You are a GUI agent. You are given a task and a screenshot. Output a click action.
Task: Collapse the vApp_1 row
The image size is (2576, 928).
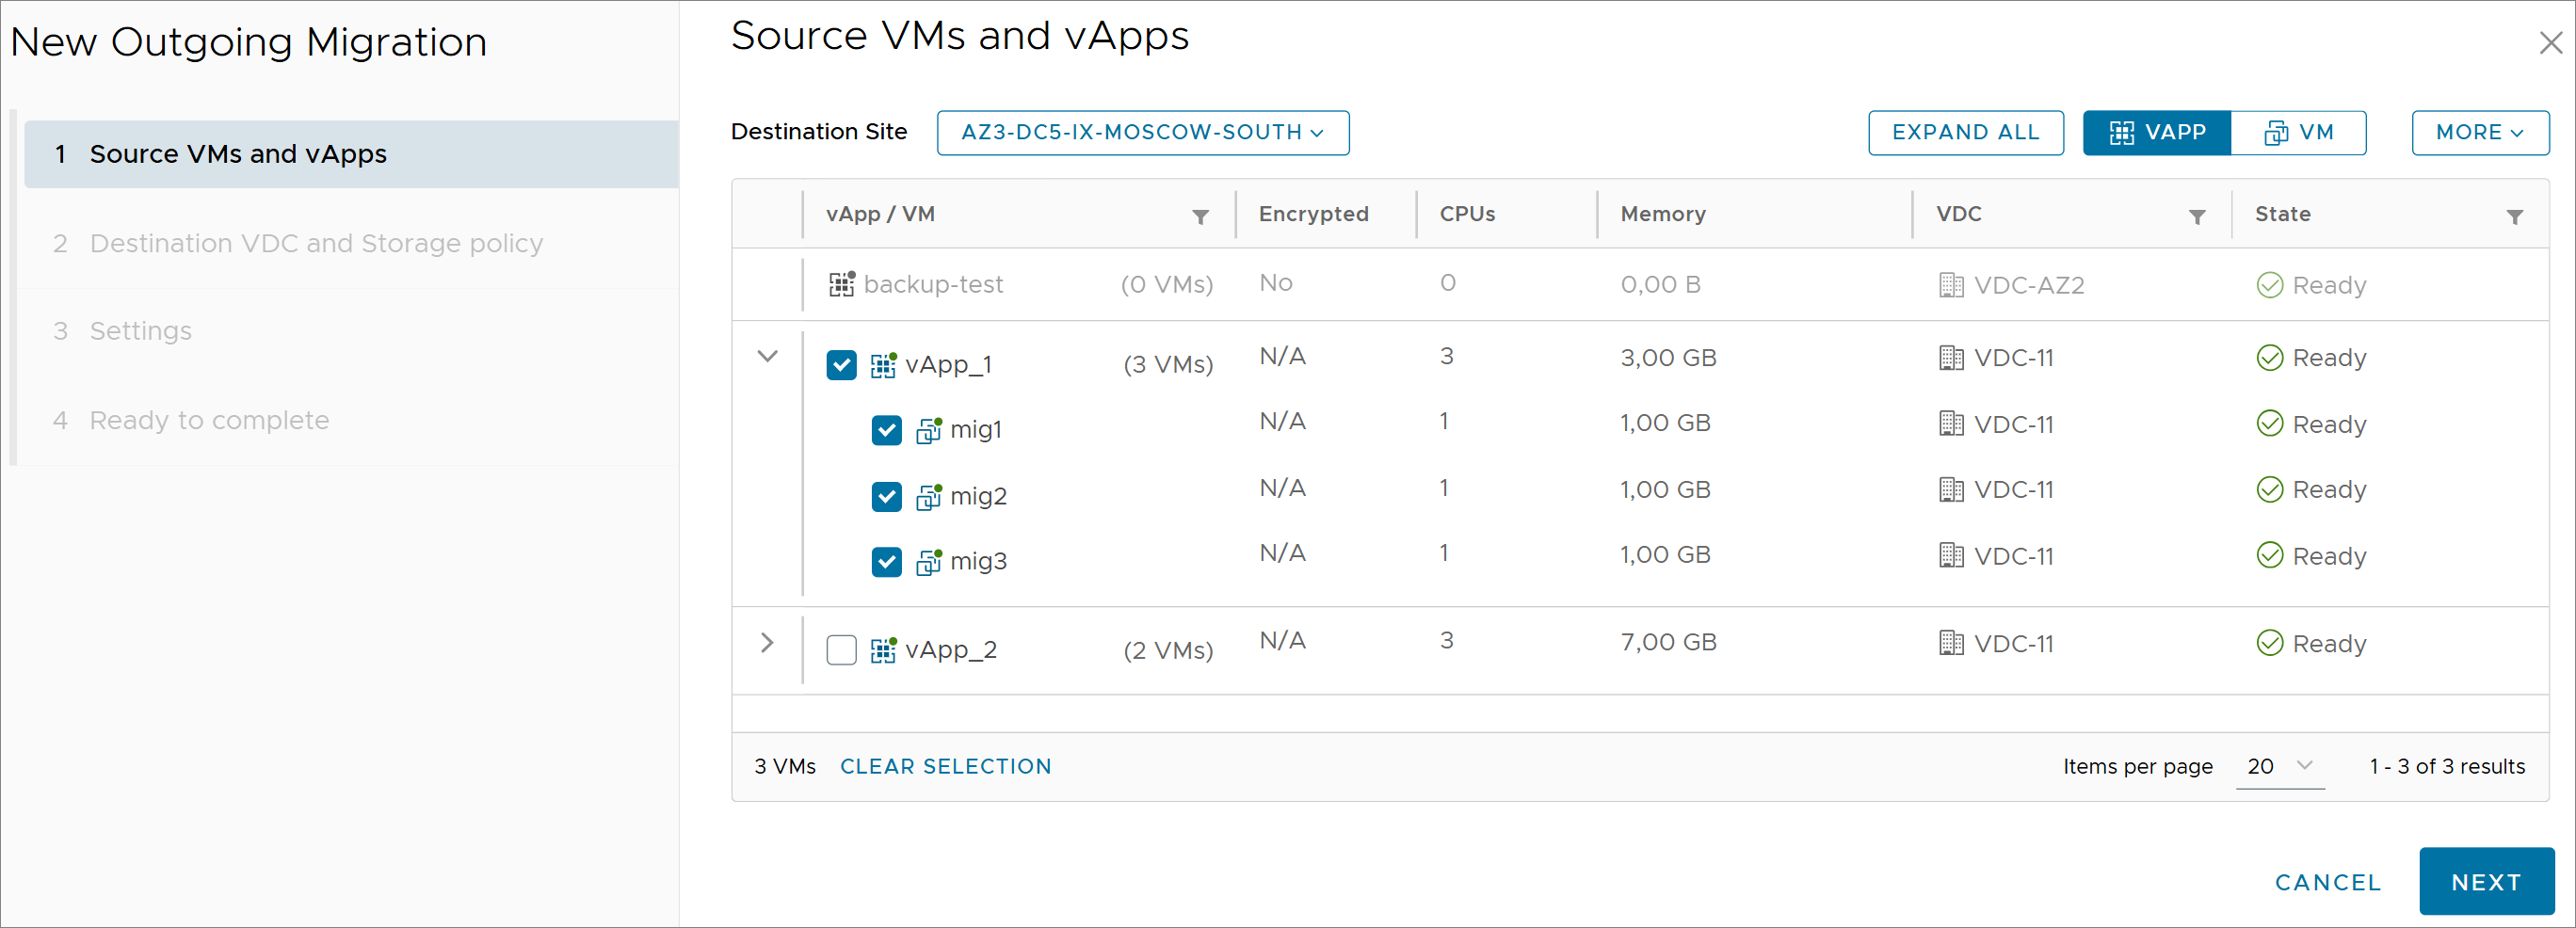pyautogui.click(x=767, y=357)
